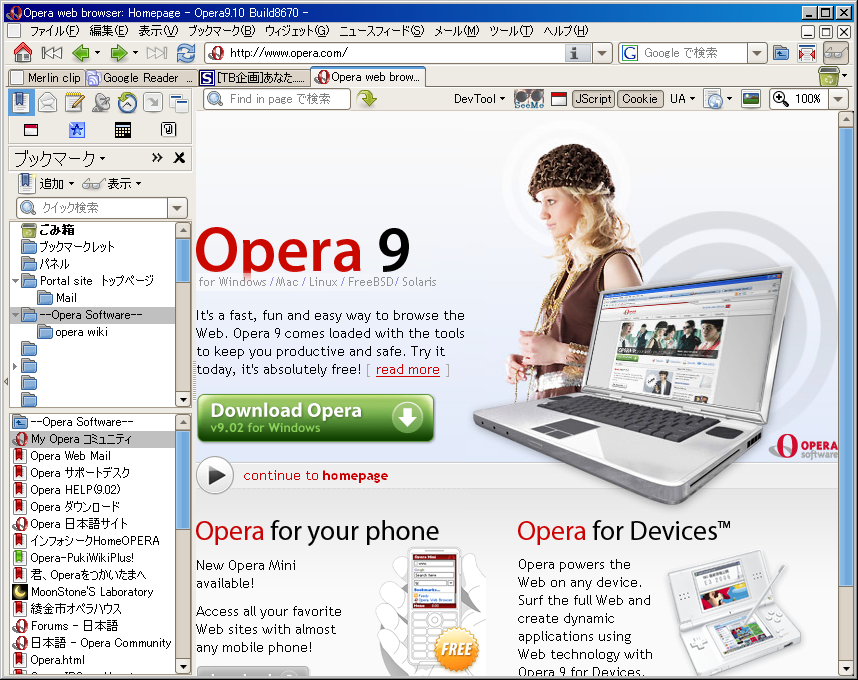
Task: Open the DevTool dropdown menu
Action: pyautogui.click(x=479, y=99)
